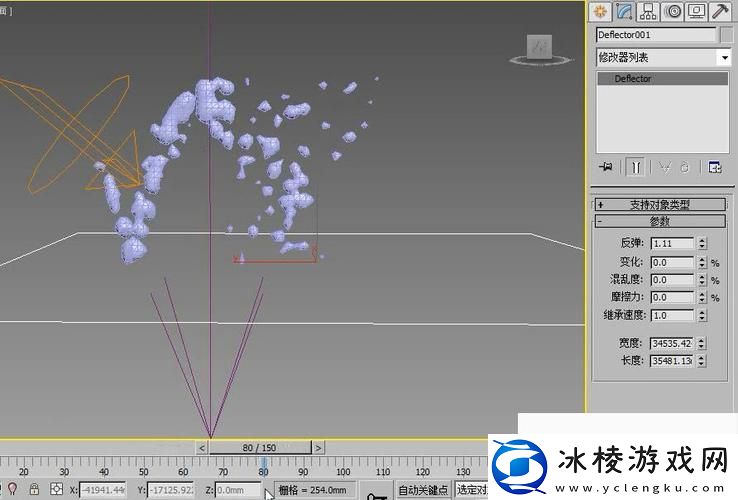
Task: Click the ViewCube in the viewport
Action: (x=540, y=49)
